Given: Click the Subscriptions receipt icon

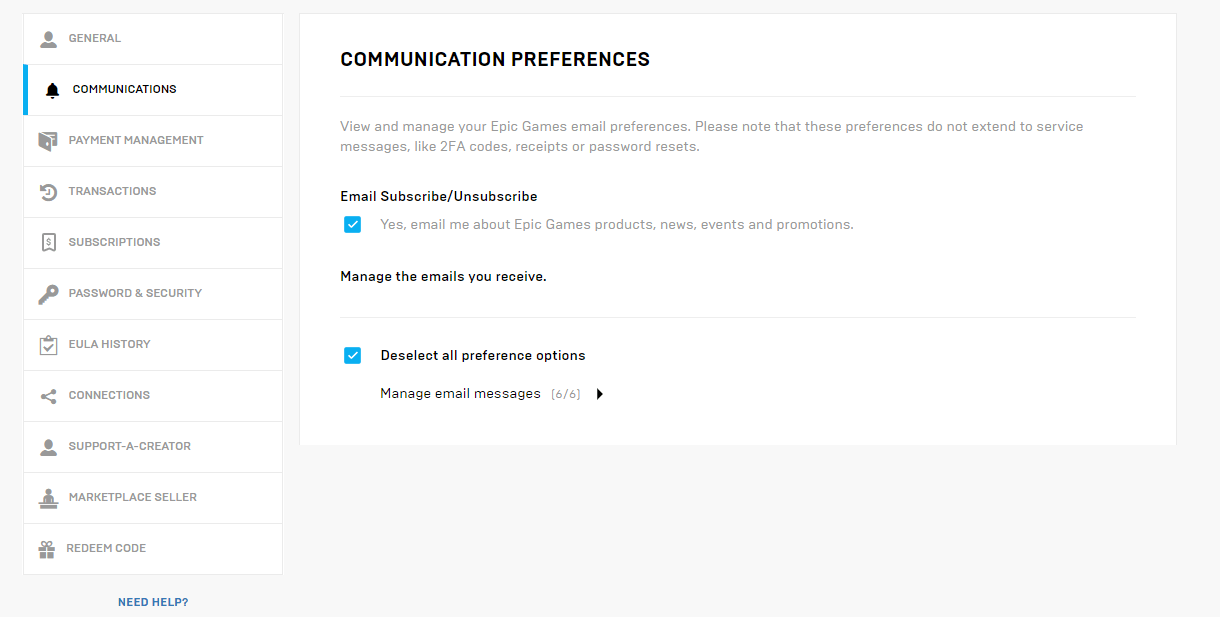Looking at the screenshot, I should (48, 243).
